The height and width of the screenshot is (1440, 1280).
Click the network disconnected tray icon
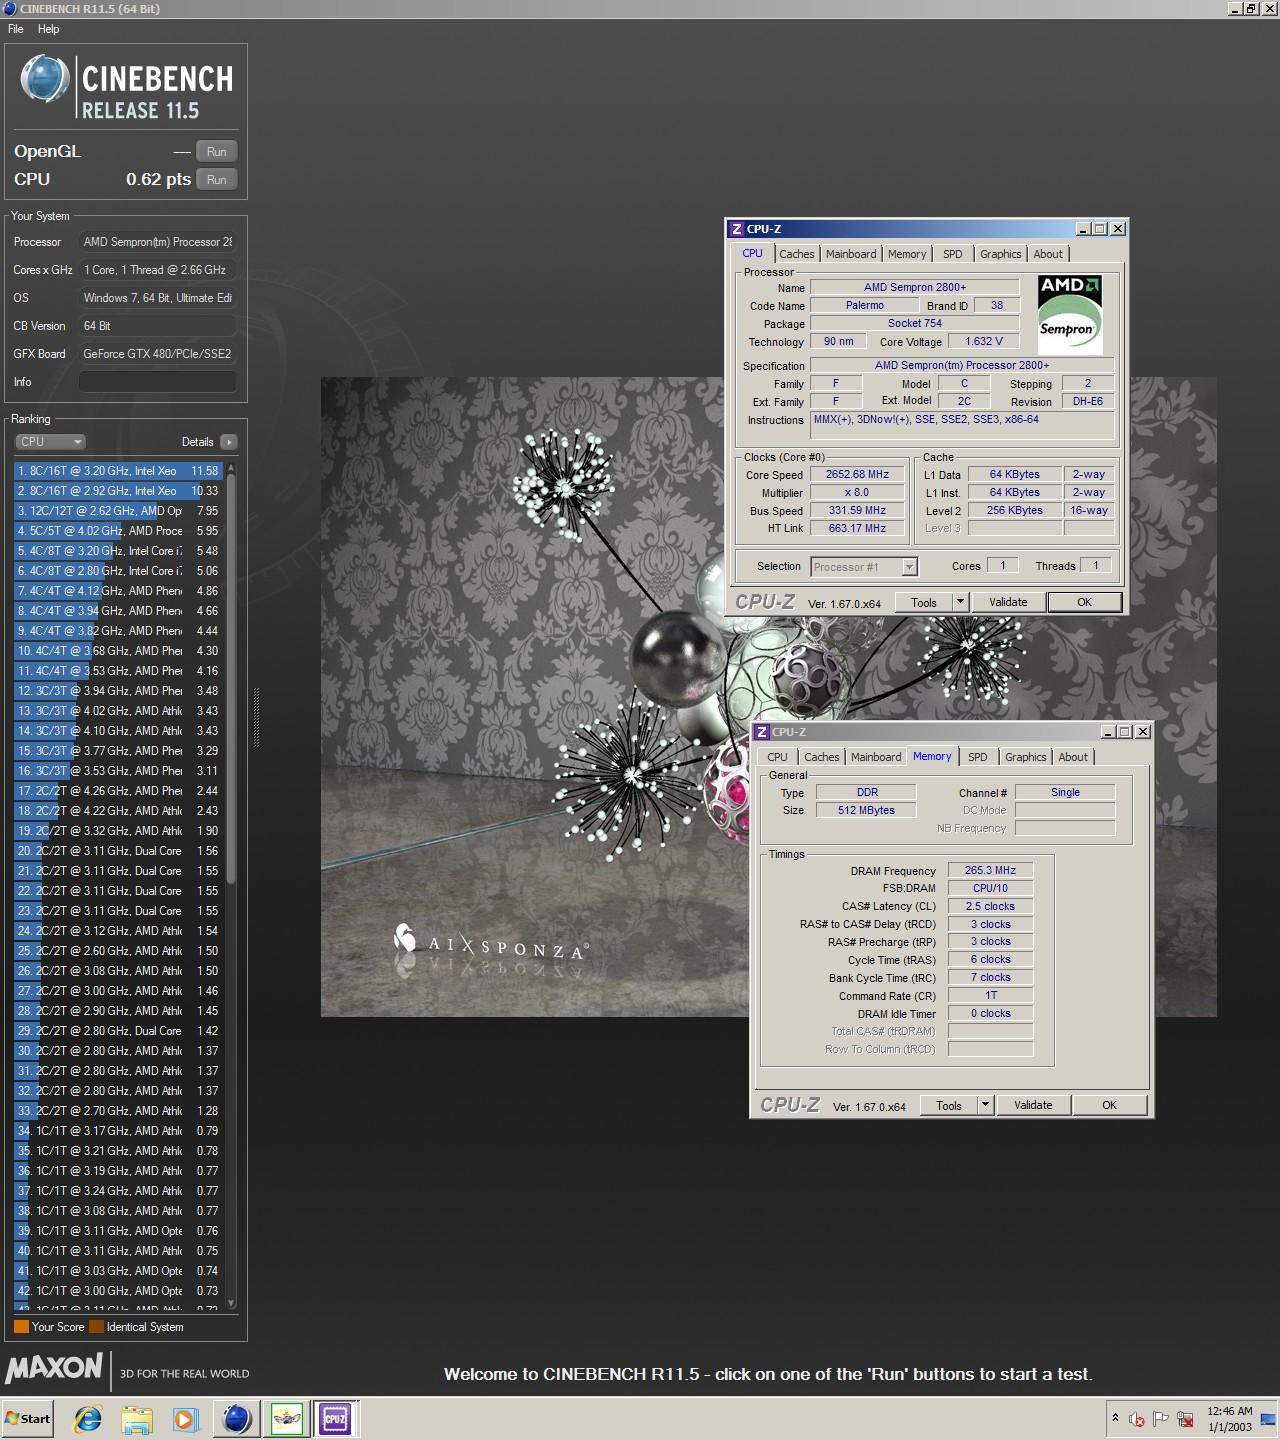(x=1186, y=1419)
